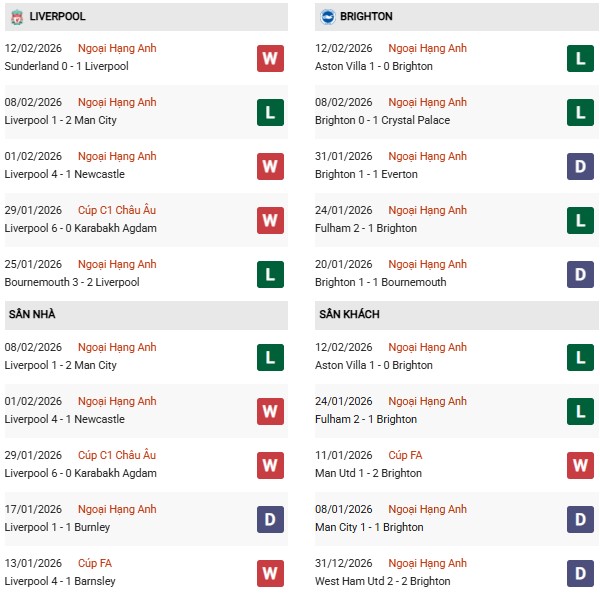Click D badge for Liverpool 1 - 1 Burnley

click(270, 519)
